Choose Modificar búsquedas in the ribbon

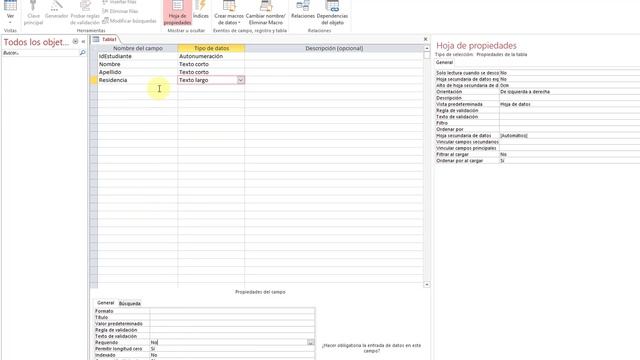[129, 21]
